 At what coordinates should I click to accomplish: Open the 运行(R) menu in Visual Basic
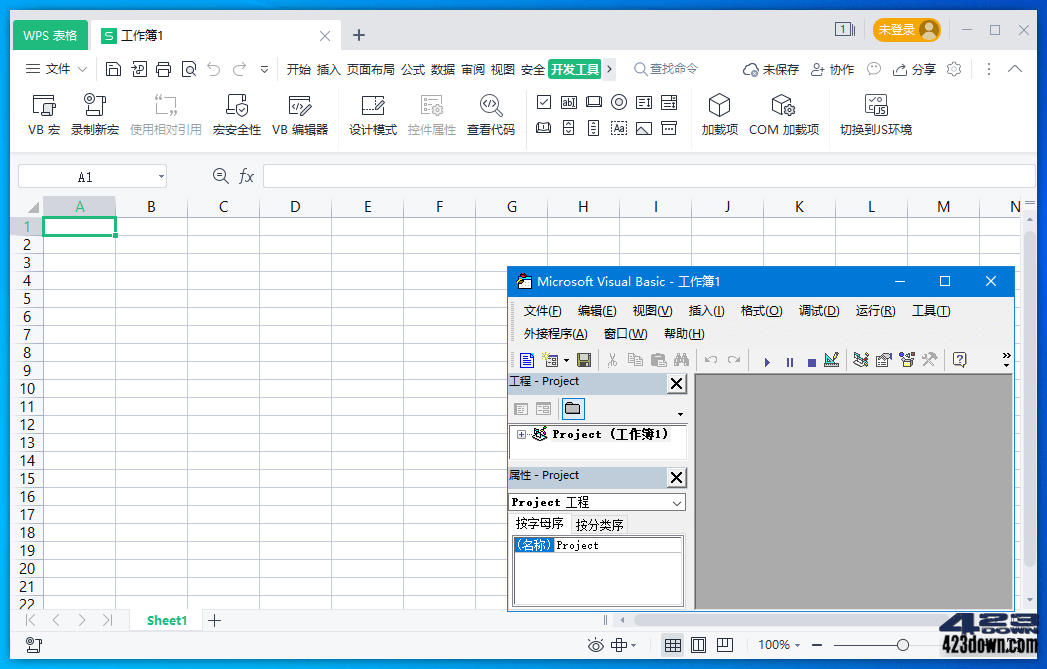coord(874,311)
